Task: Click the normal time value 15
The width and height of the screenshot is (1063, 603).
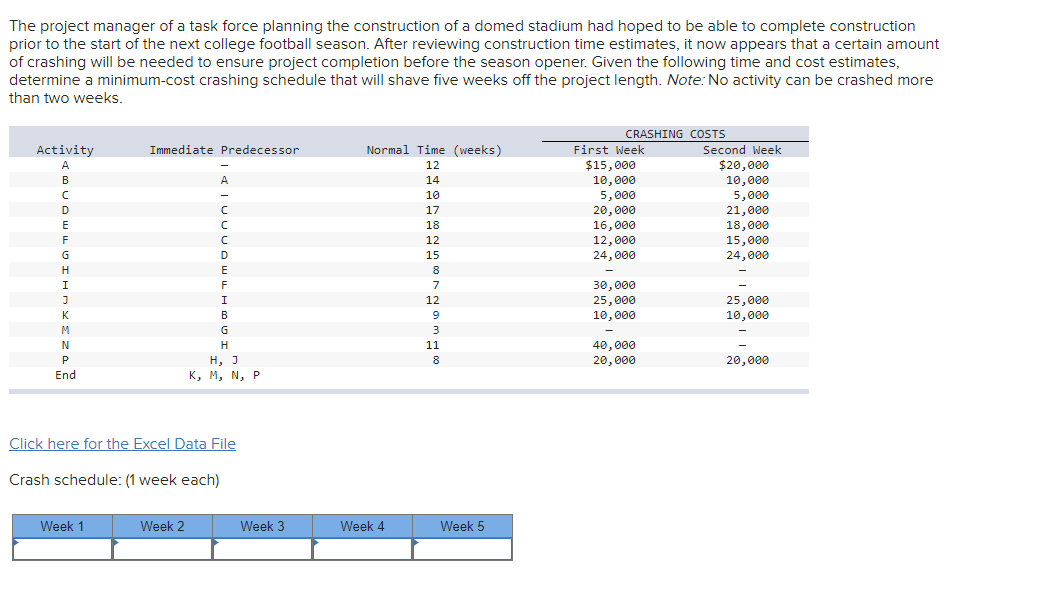Action: click(x=433, y=255)
